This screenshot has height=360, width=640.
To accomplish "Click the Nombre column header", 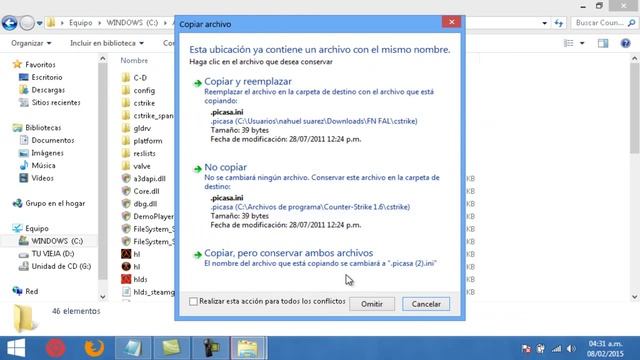I will click(x=134, y=60).
